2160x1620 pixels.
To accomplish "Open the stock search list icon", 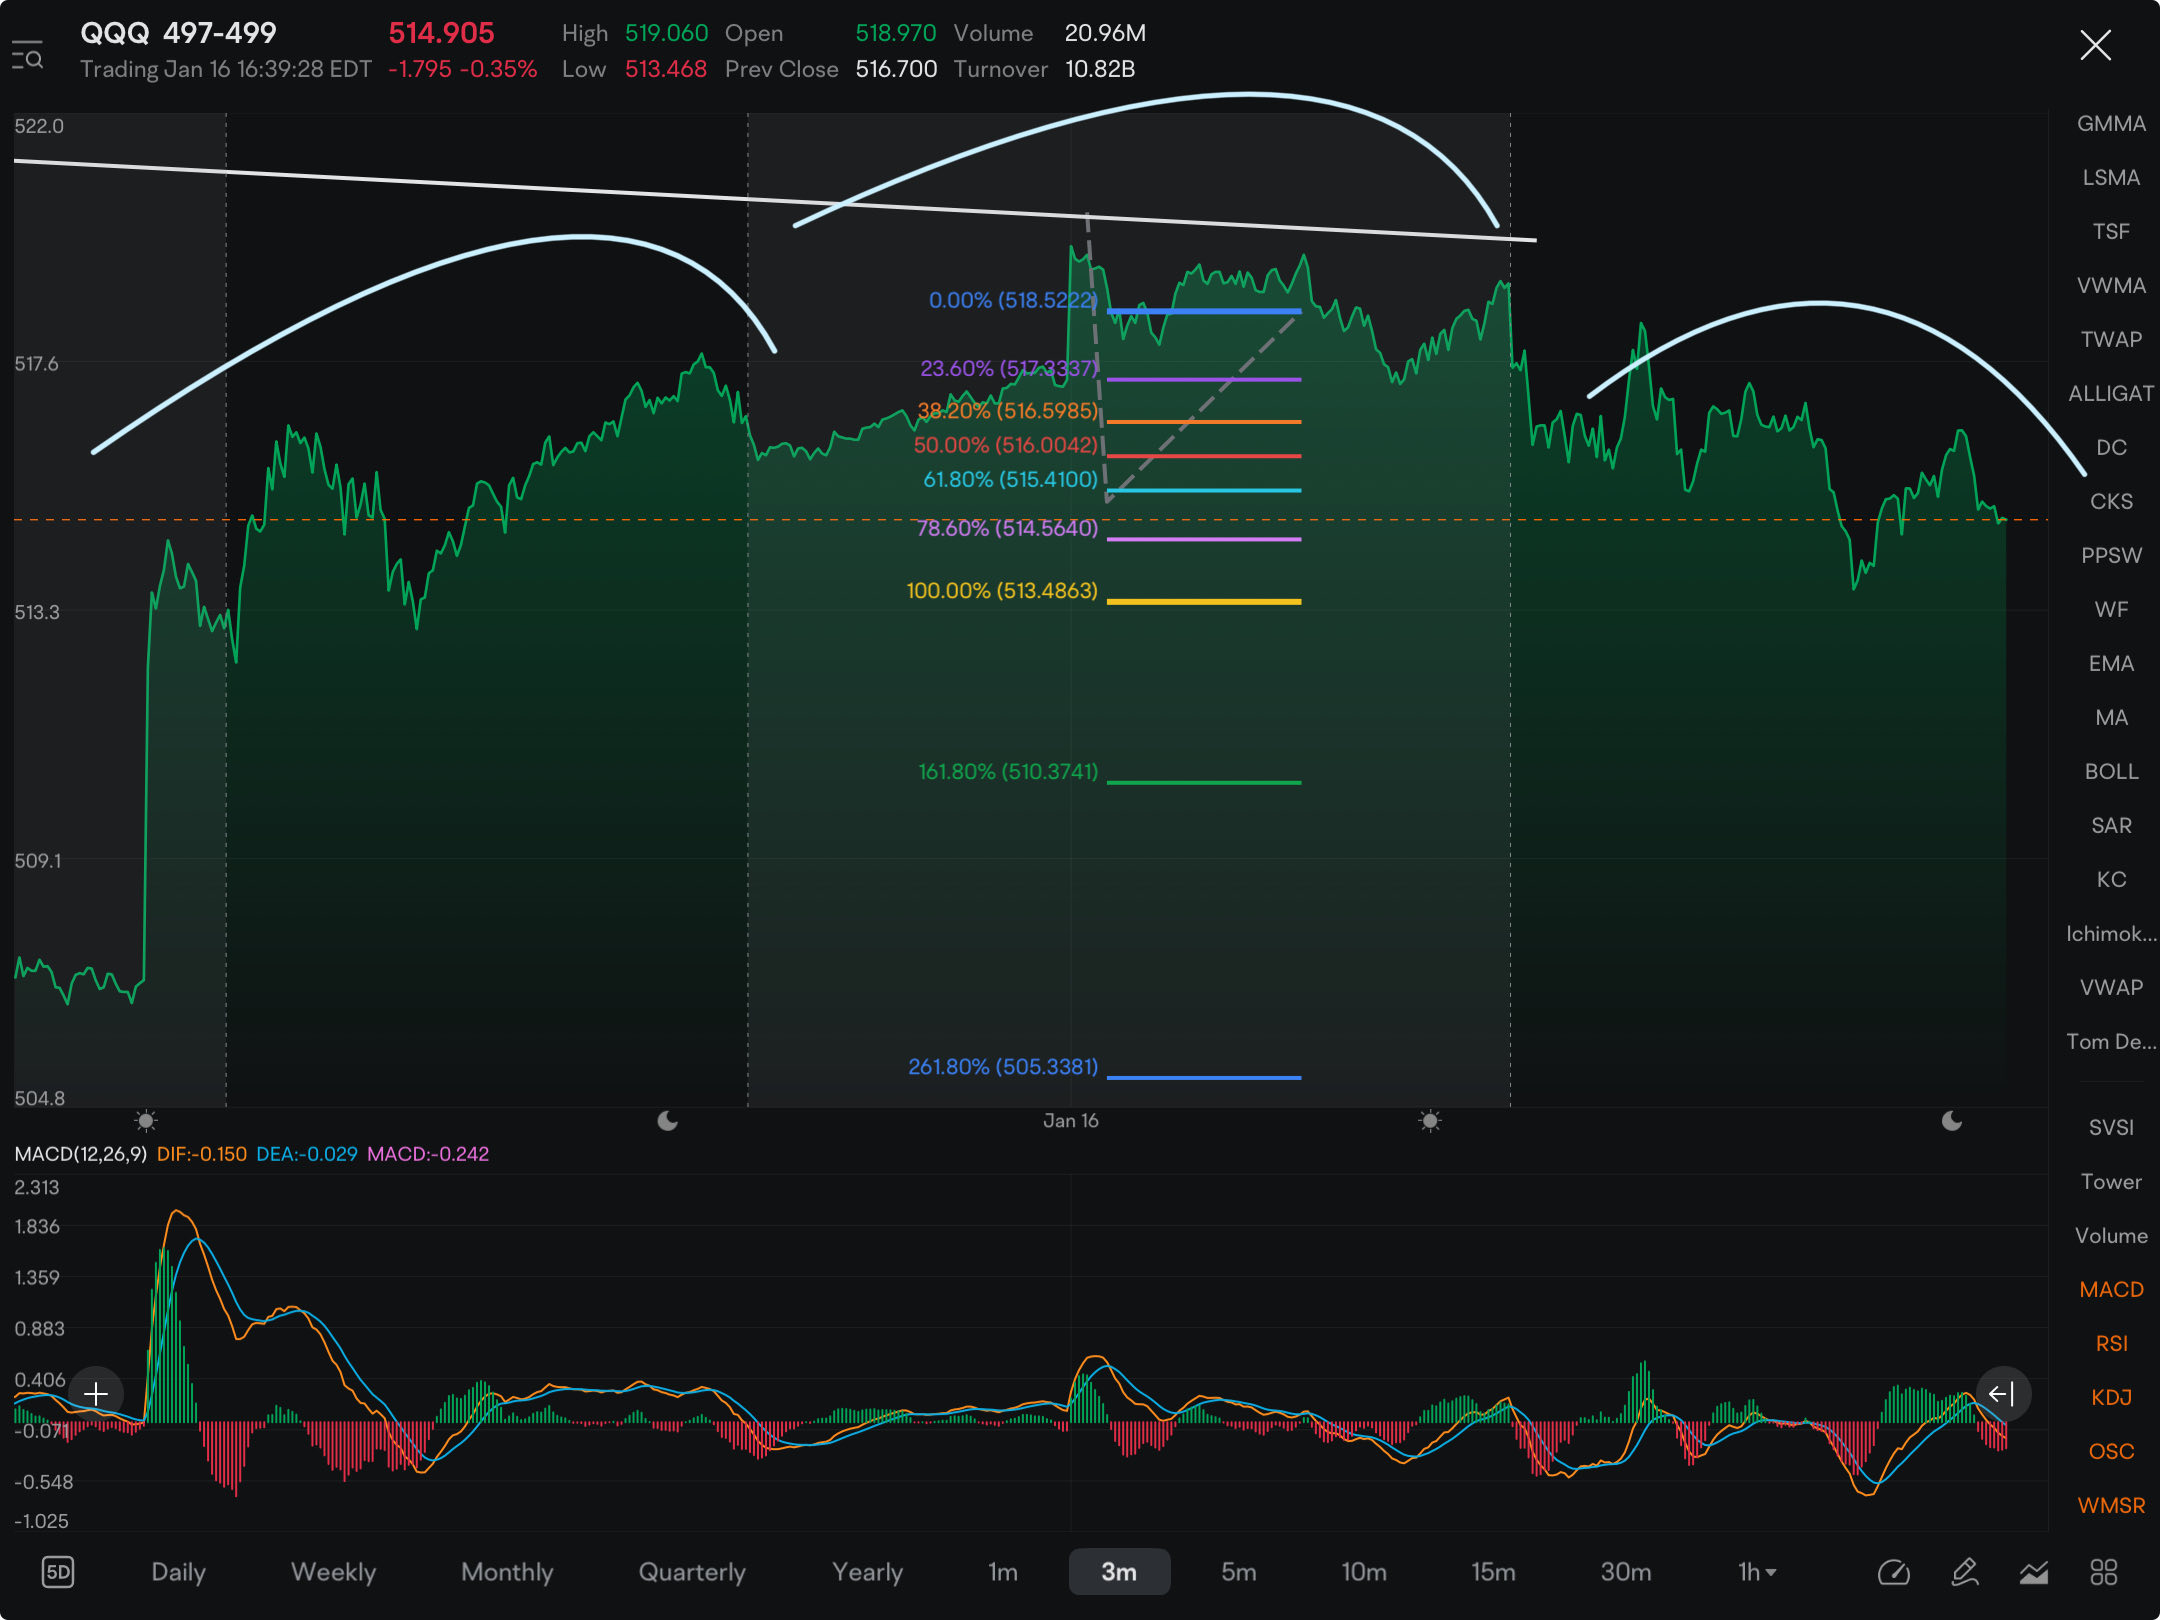I will click(27, 55).
